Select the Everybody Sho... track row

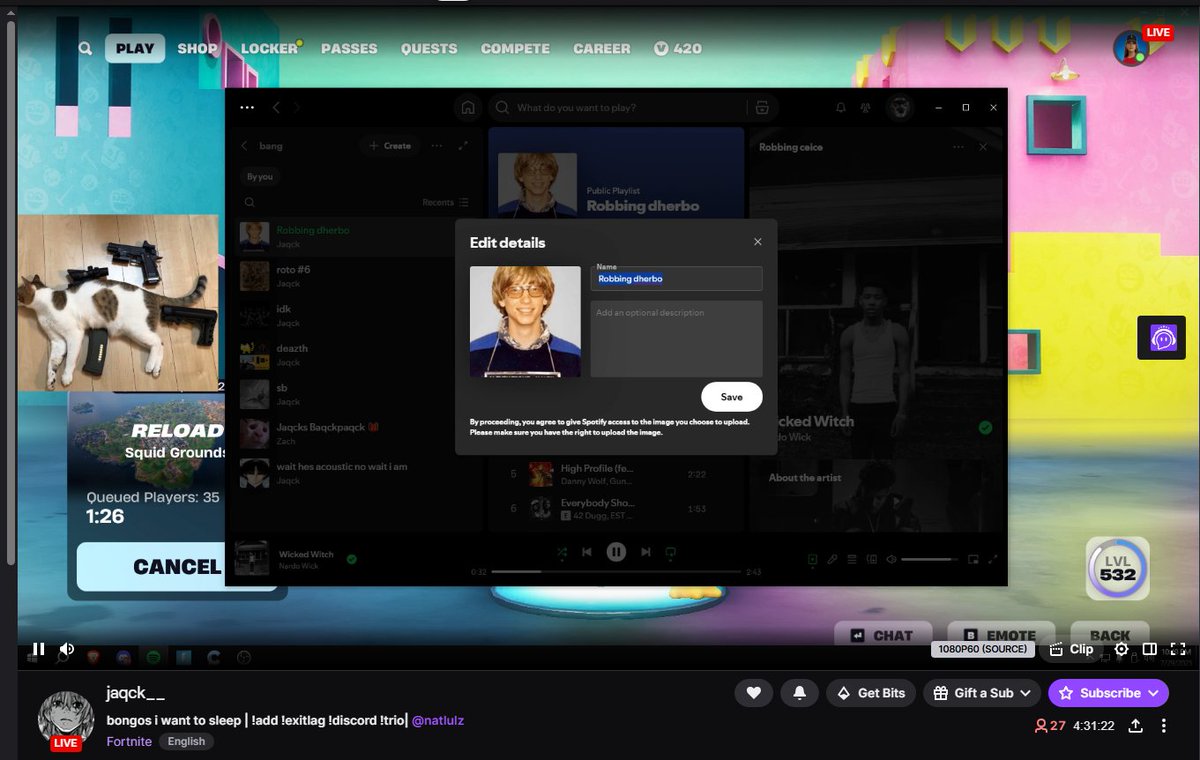coord(618,509)
